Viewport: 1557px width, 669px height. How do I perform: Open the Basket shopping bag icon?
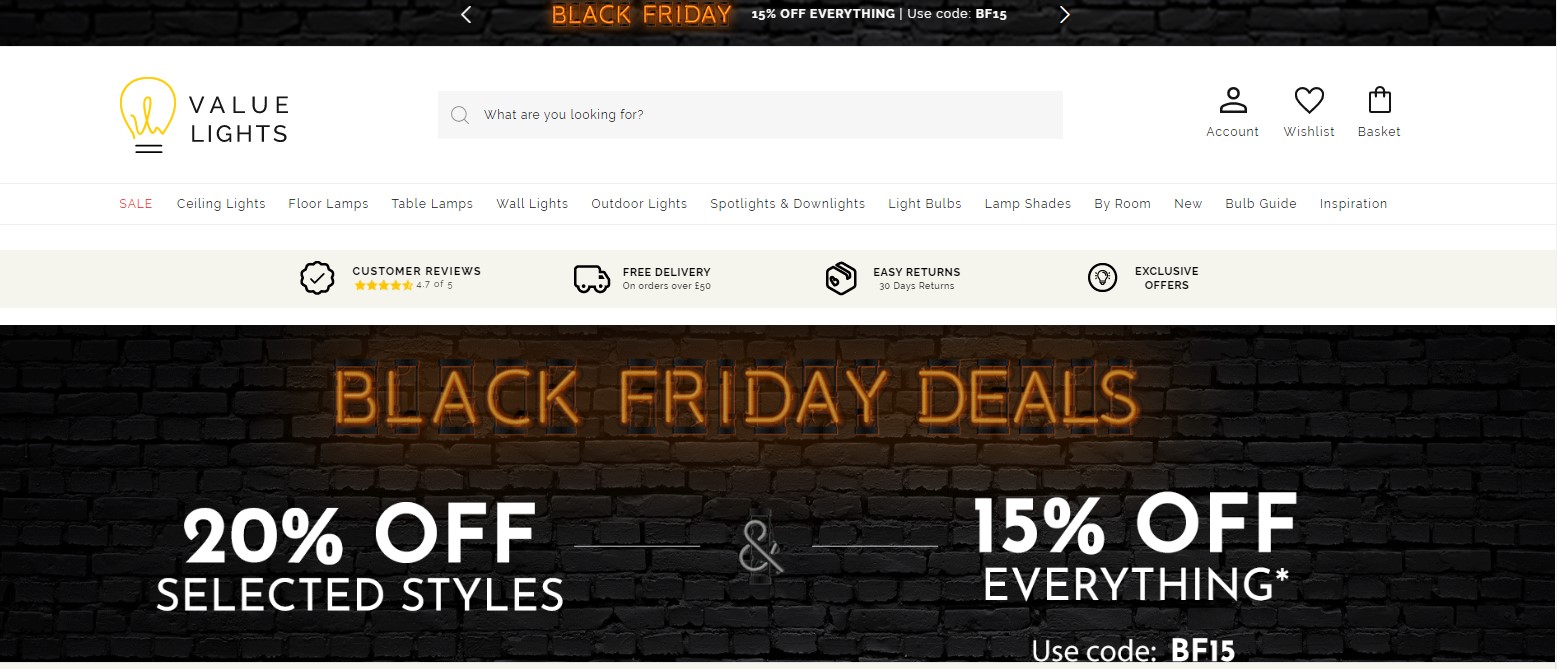pyautogui.click(x=1379, y=101)
